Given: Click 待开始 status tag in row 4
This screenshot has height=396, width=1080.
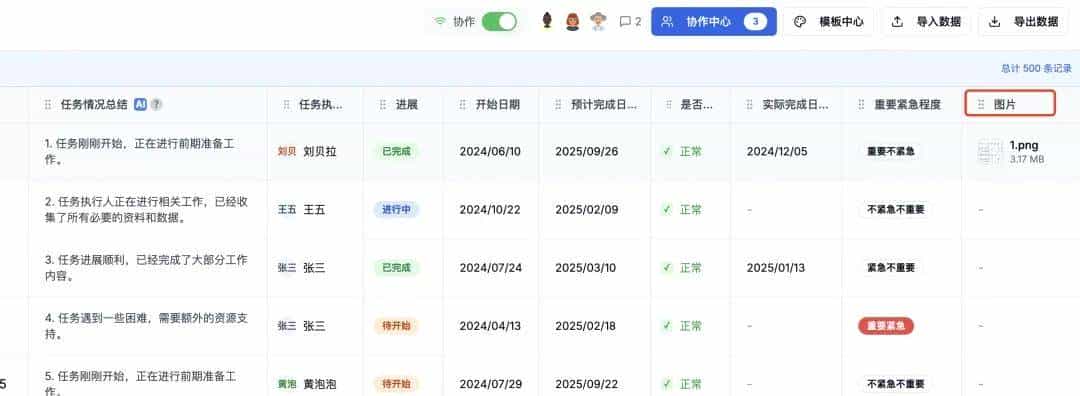Looking at the screenshot, I should click(396, 326).
